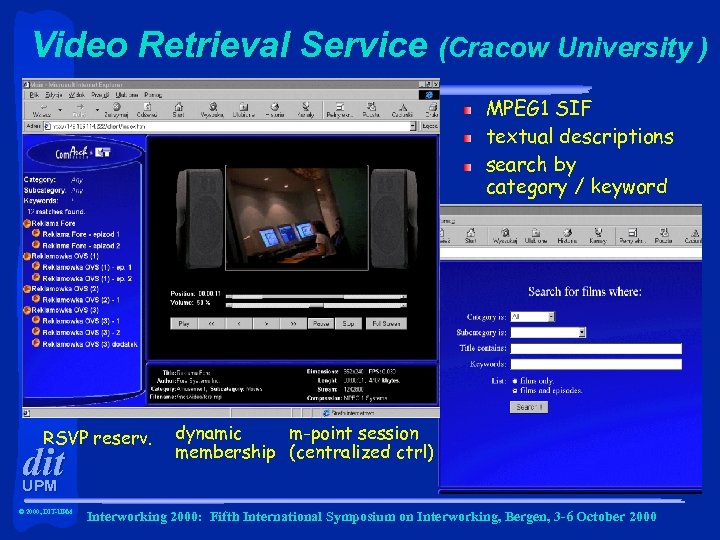
Task: Open the Plik menu
Action: pos(34,95)
